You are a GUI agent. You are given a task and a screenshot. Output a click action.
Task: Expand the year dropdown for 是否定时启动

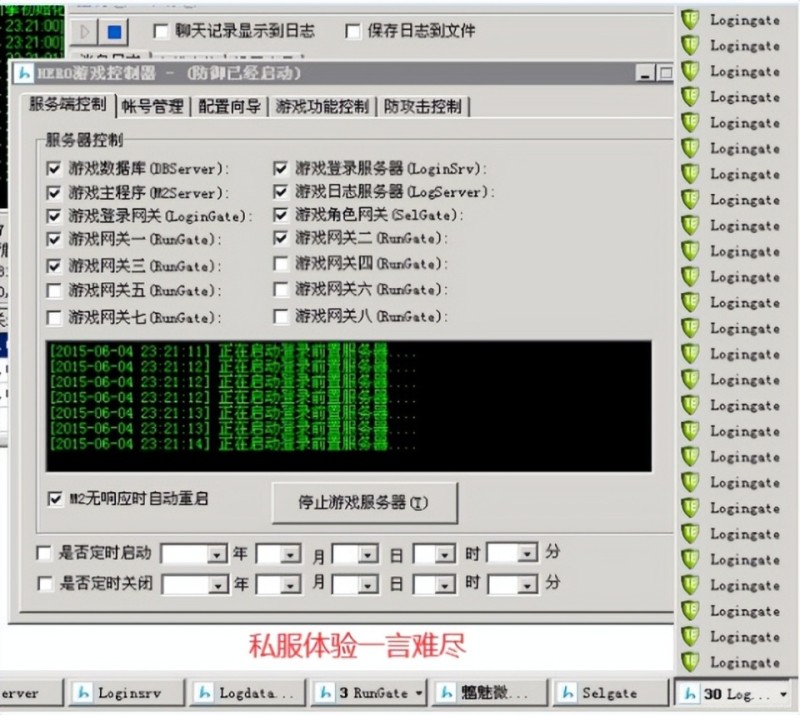click(216, 553)
